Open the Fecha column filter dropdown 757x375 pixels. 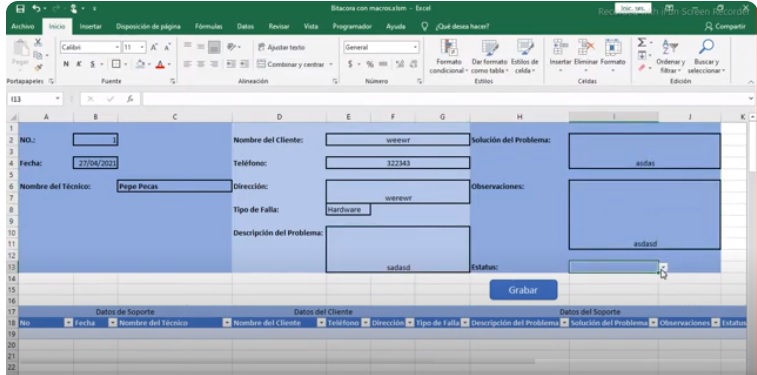pyautogui.click(x=112, y=323)
